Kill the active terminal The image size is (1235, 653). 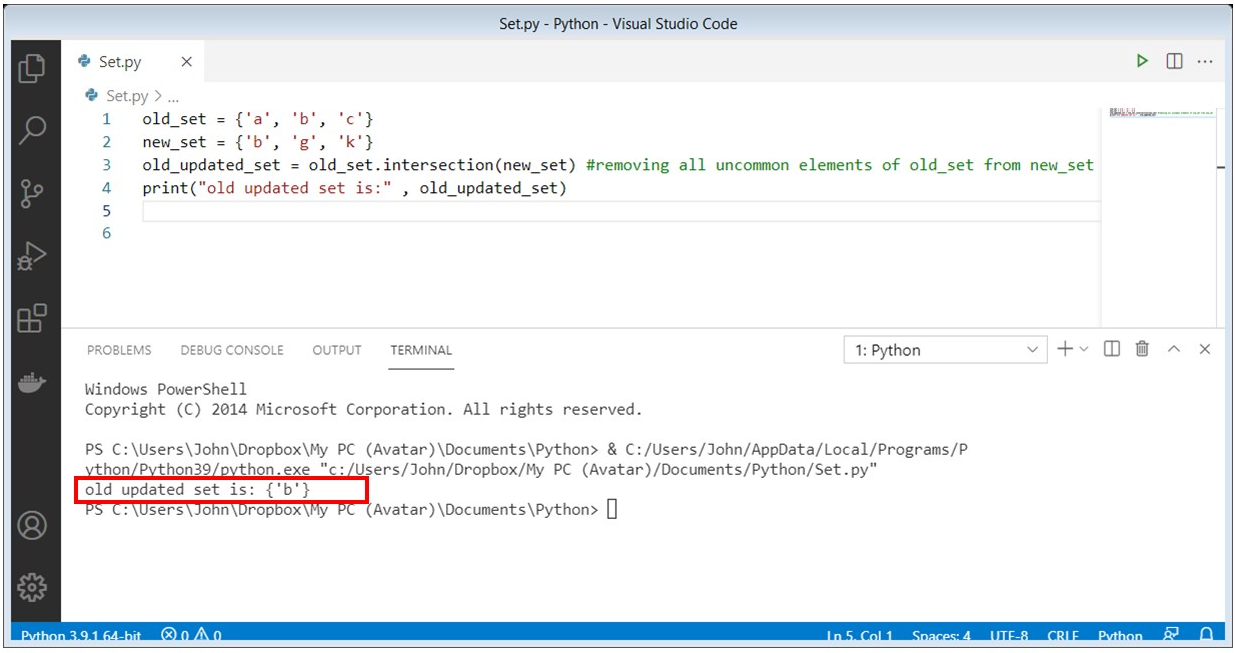[1141, 349]
